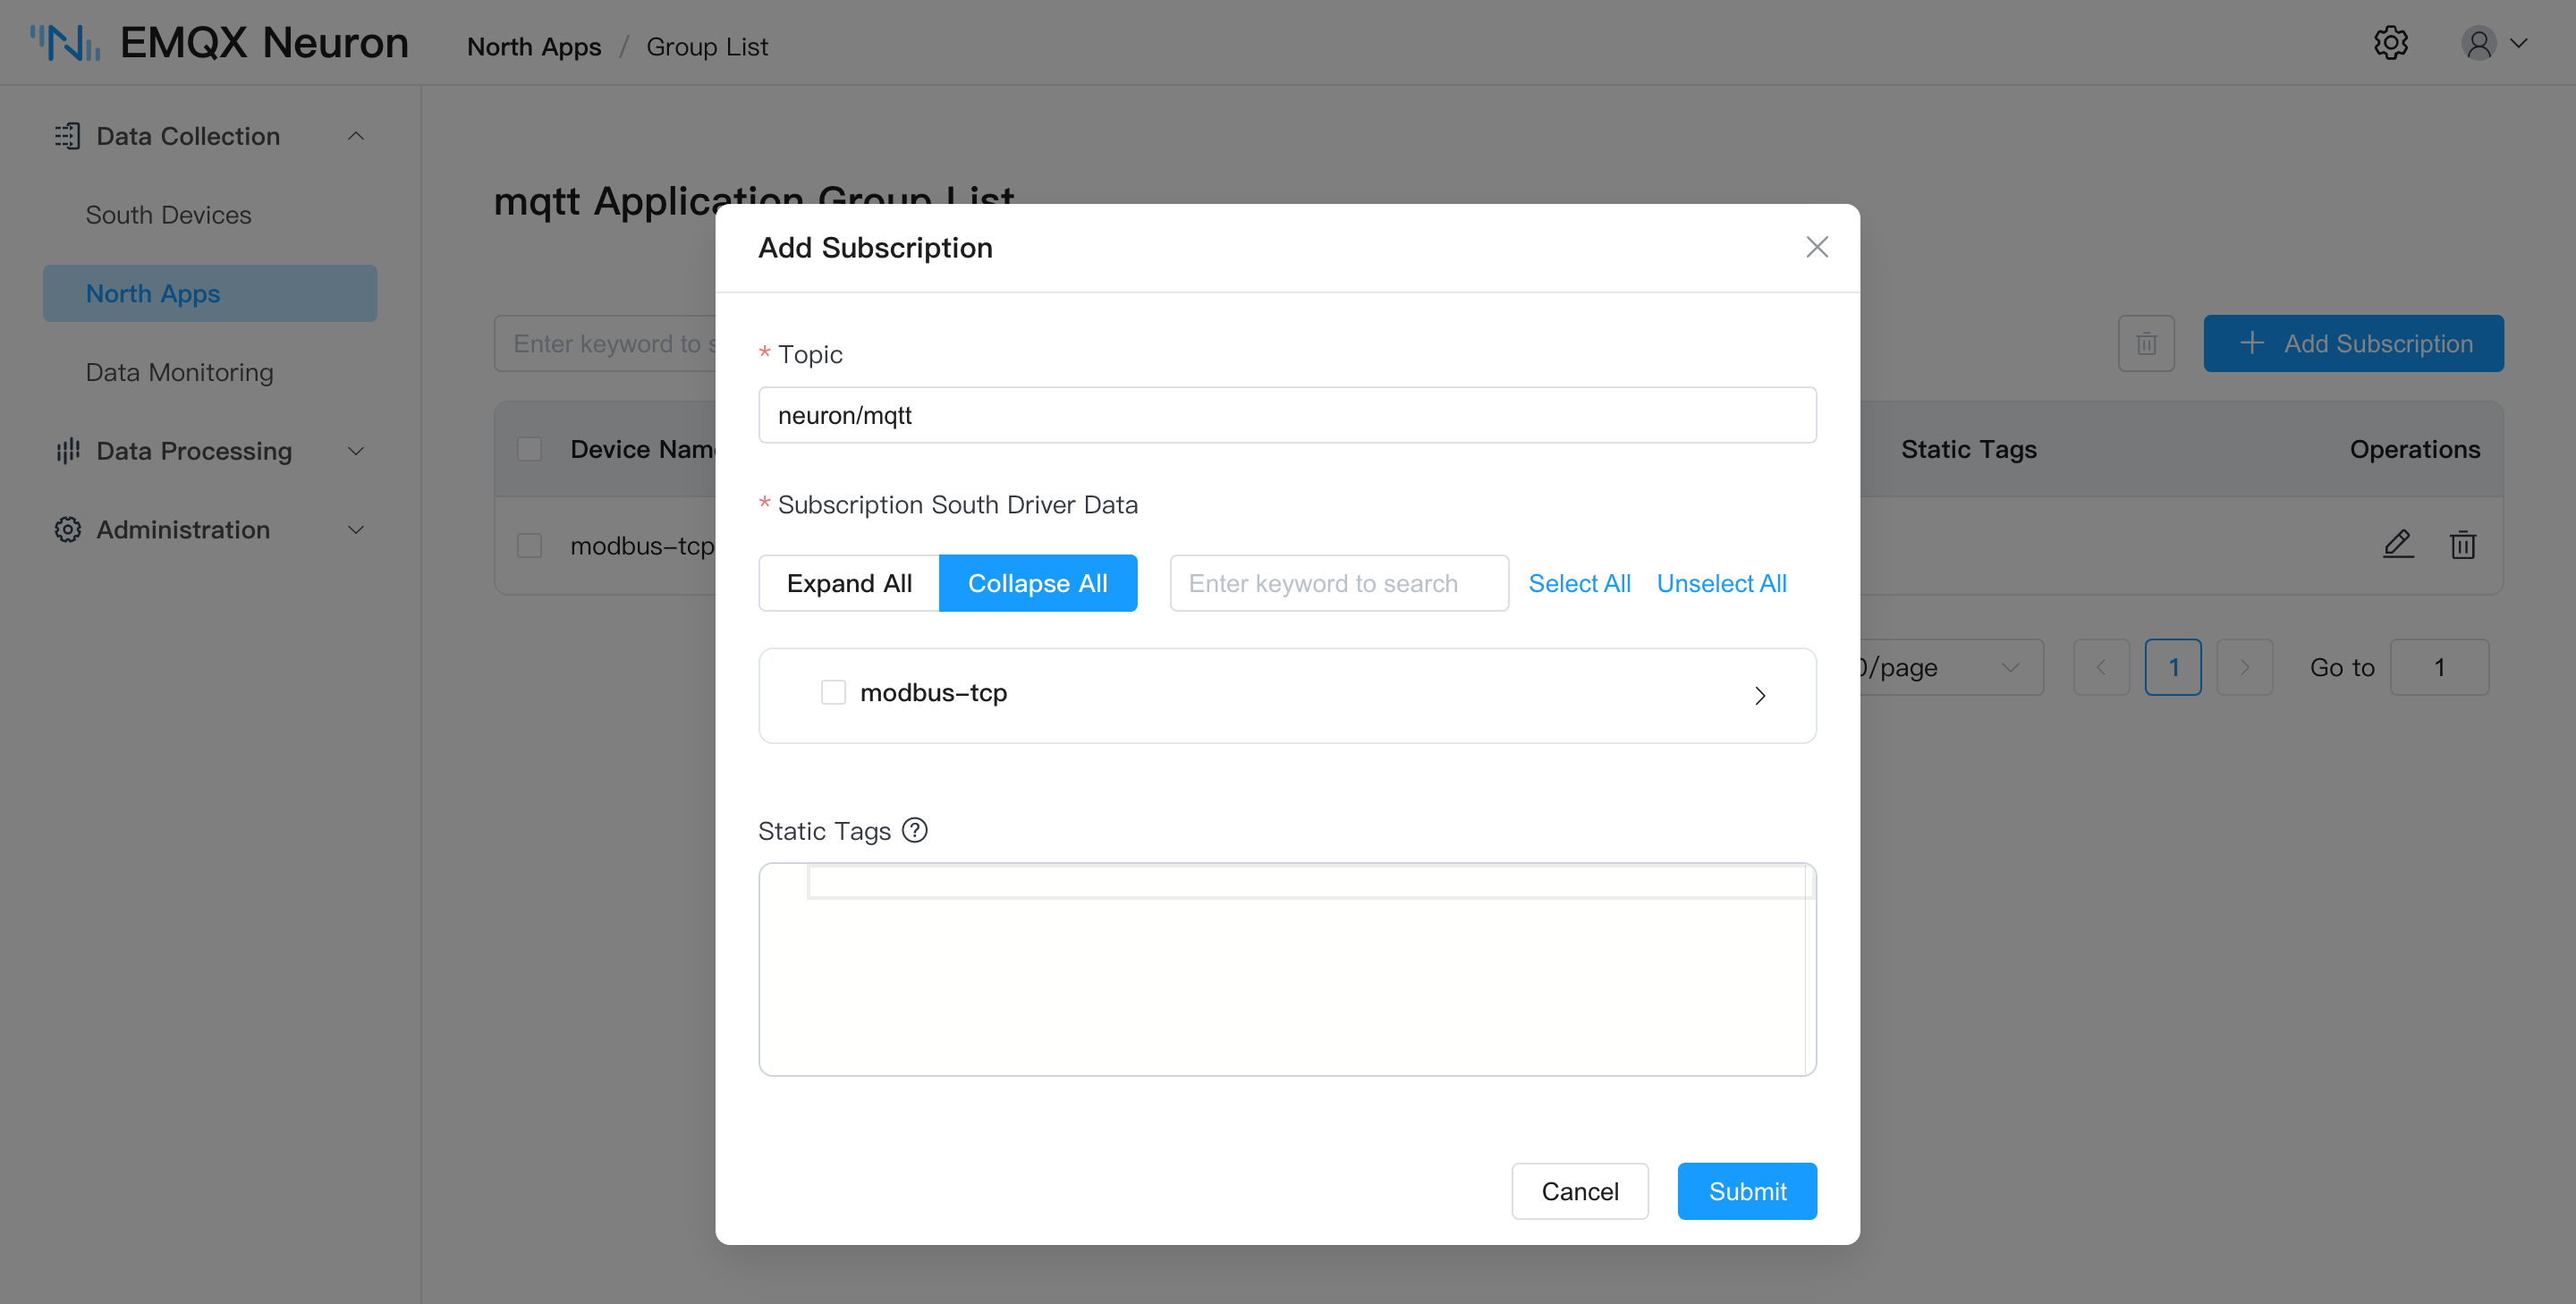Expand the modbus-tcp driver chevron
Screen dimensions: 2576x1304
pyautogui.click(x=1760, y=695)
